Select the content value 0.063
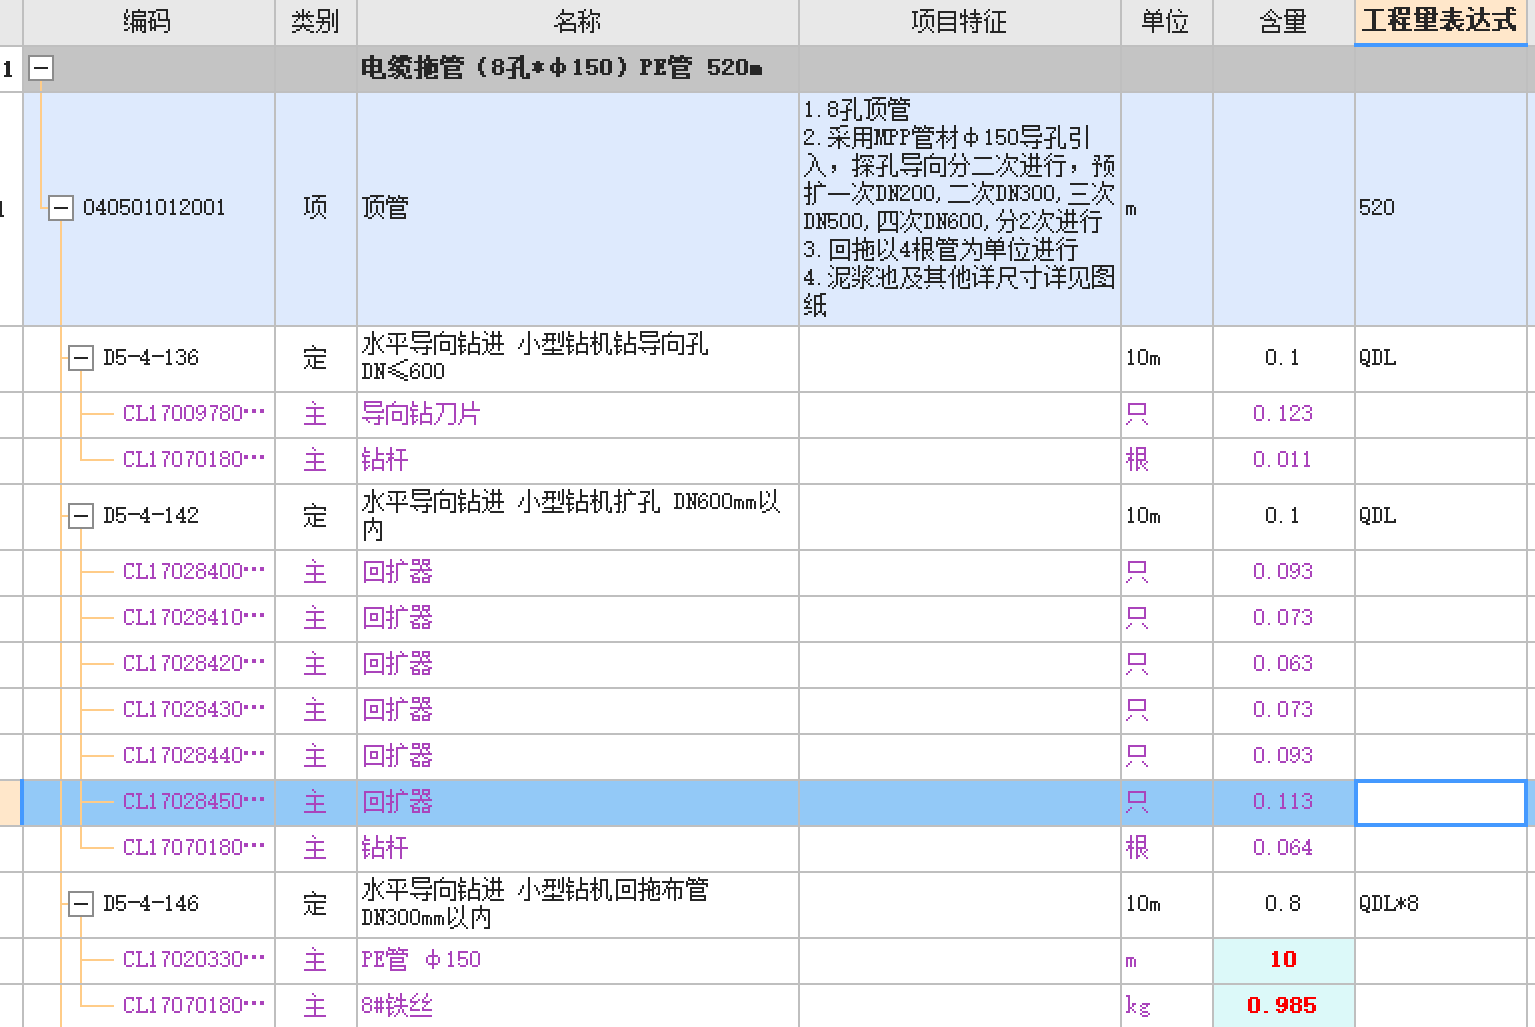The width and height of the screenshot is (1535, 1027). click(x=1283, y=664)
